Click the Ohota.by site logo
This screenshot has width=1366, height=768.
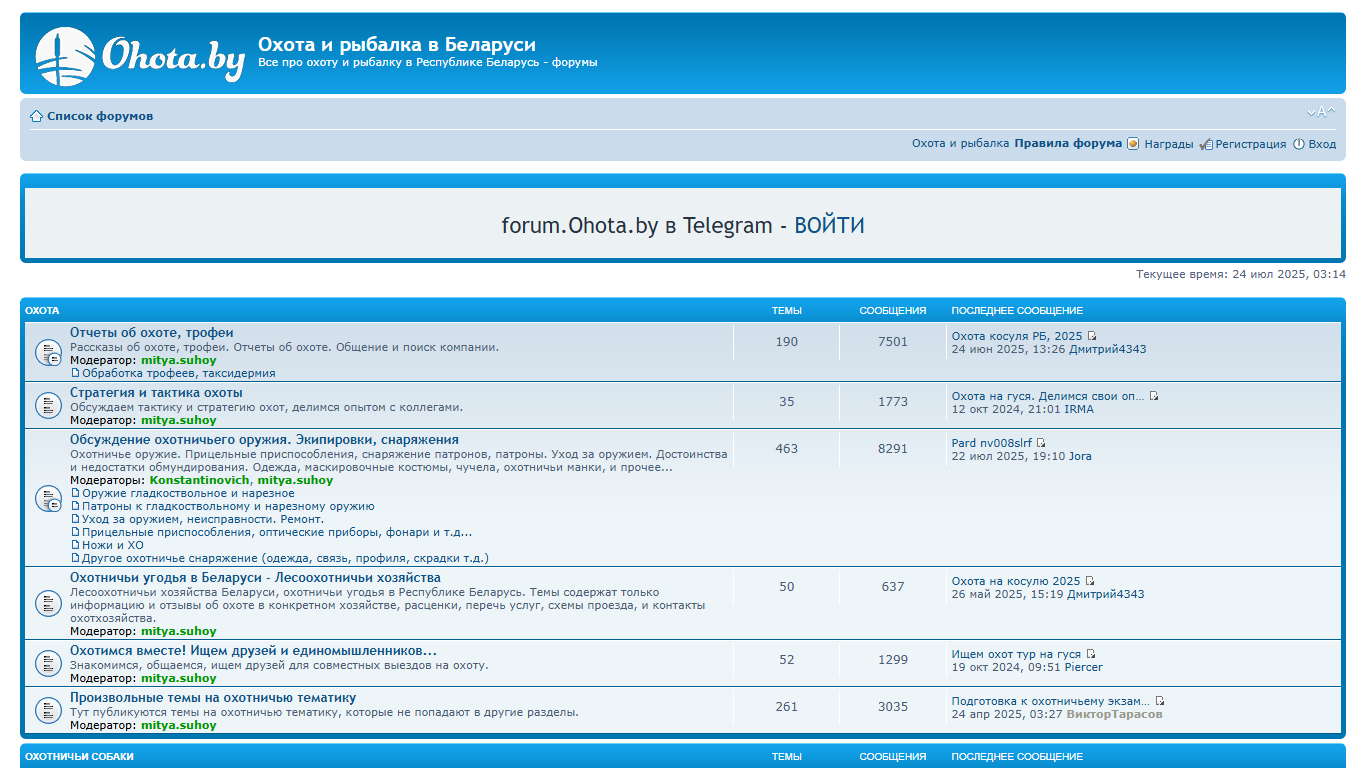point(140,56)
